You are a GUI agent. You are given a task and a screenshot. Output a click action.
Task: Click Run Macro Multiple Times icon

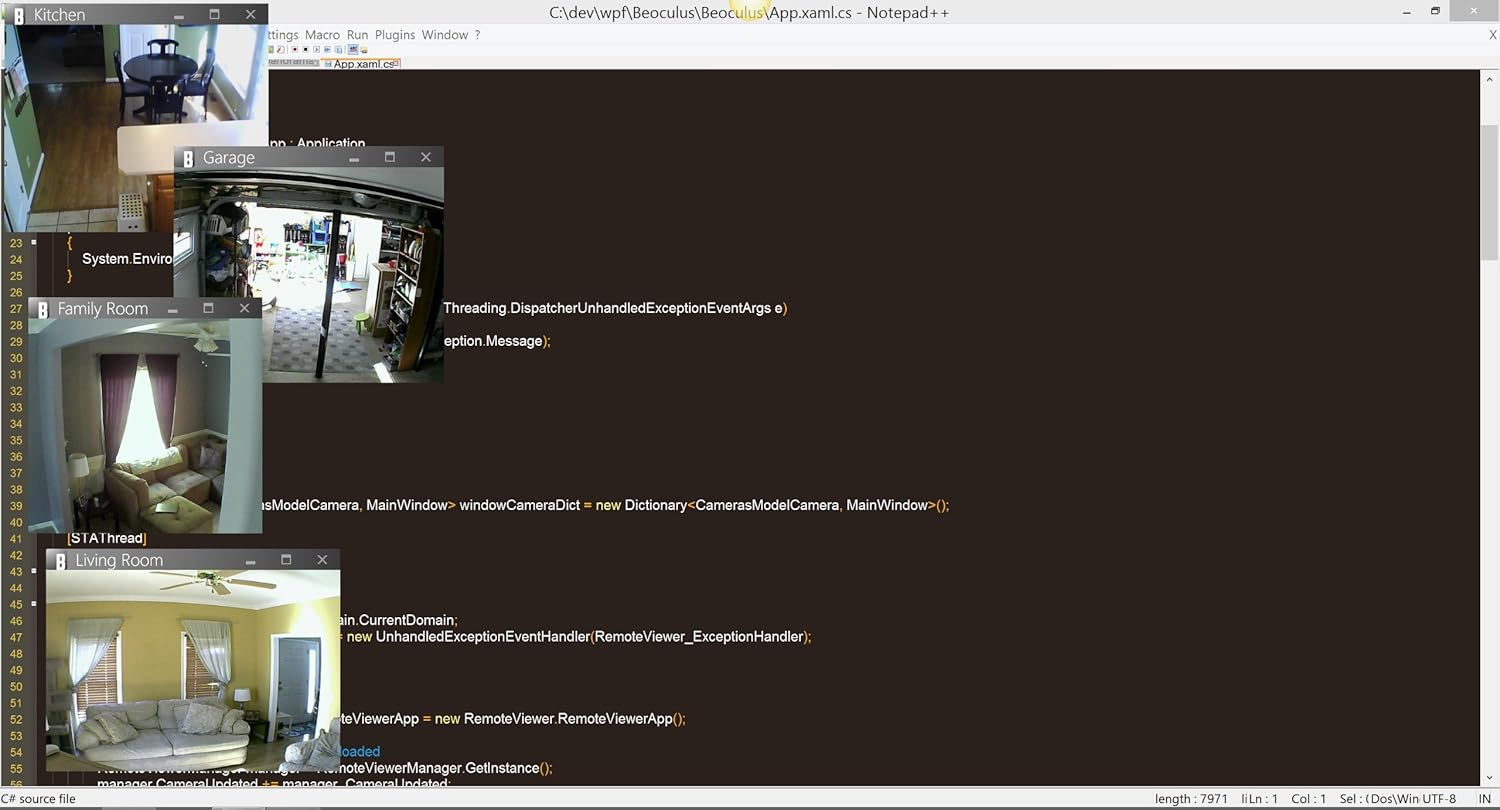328,49
